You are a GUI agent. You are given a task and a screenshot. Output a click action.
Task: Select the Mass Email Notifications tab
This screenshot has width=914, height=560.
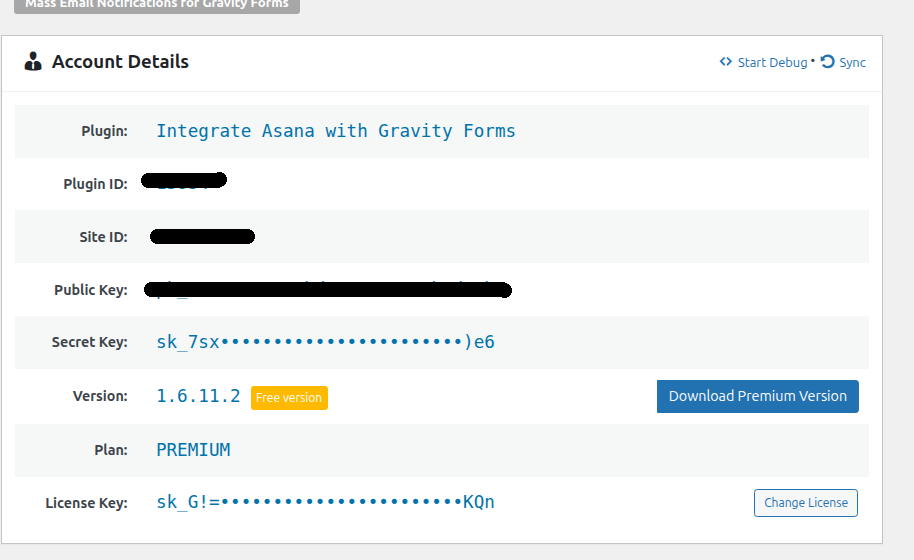click(156, 4)
